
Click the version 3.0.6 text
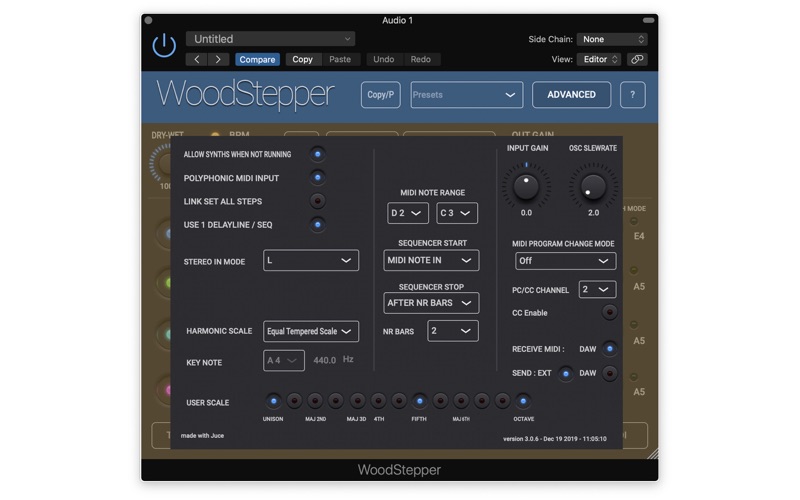pos(555,439)
